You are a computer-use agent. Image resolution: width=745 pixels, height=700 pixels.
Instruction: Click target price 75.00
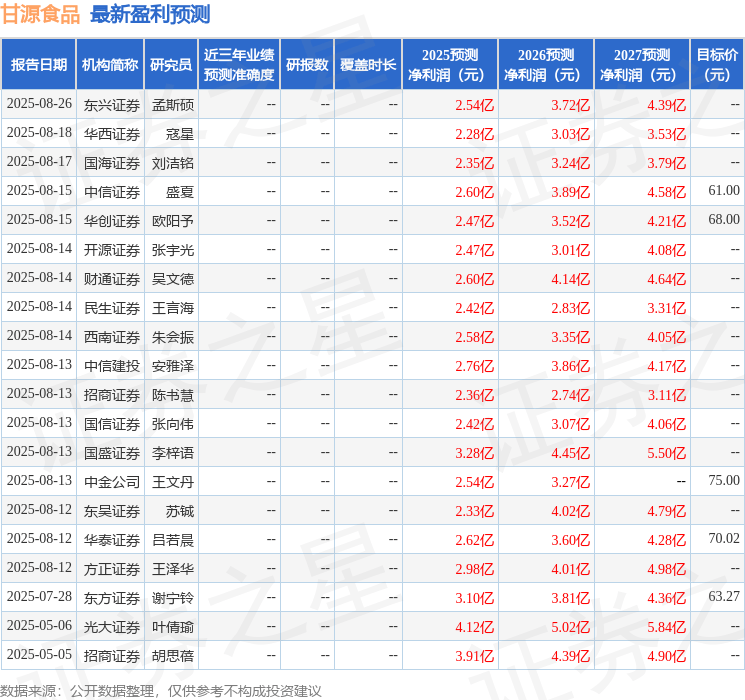pyautogui.click(x=724, y=480)
